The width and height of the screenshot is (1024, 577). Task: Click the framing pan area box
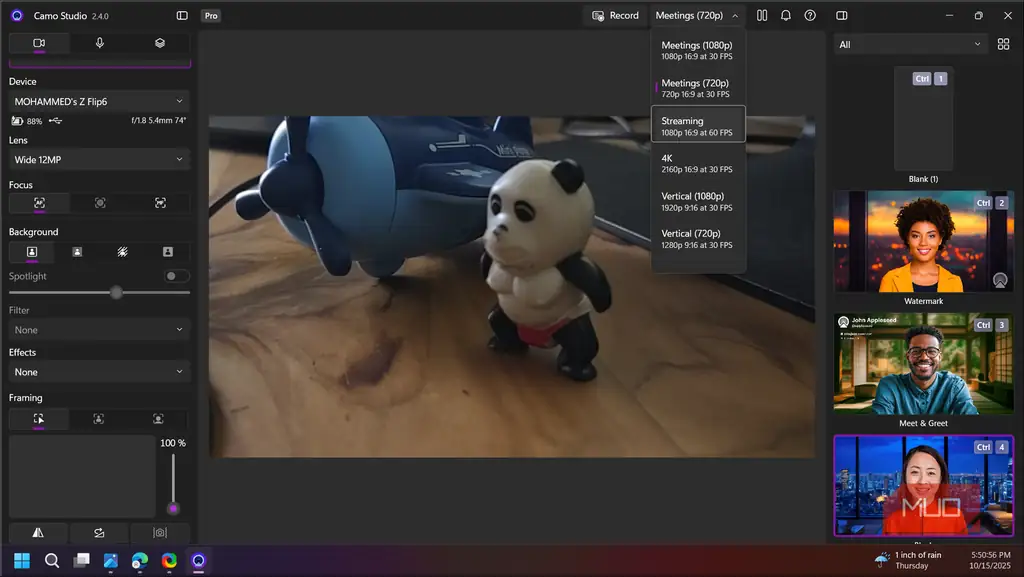[82, 476]
